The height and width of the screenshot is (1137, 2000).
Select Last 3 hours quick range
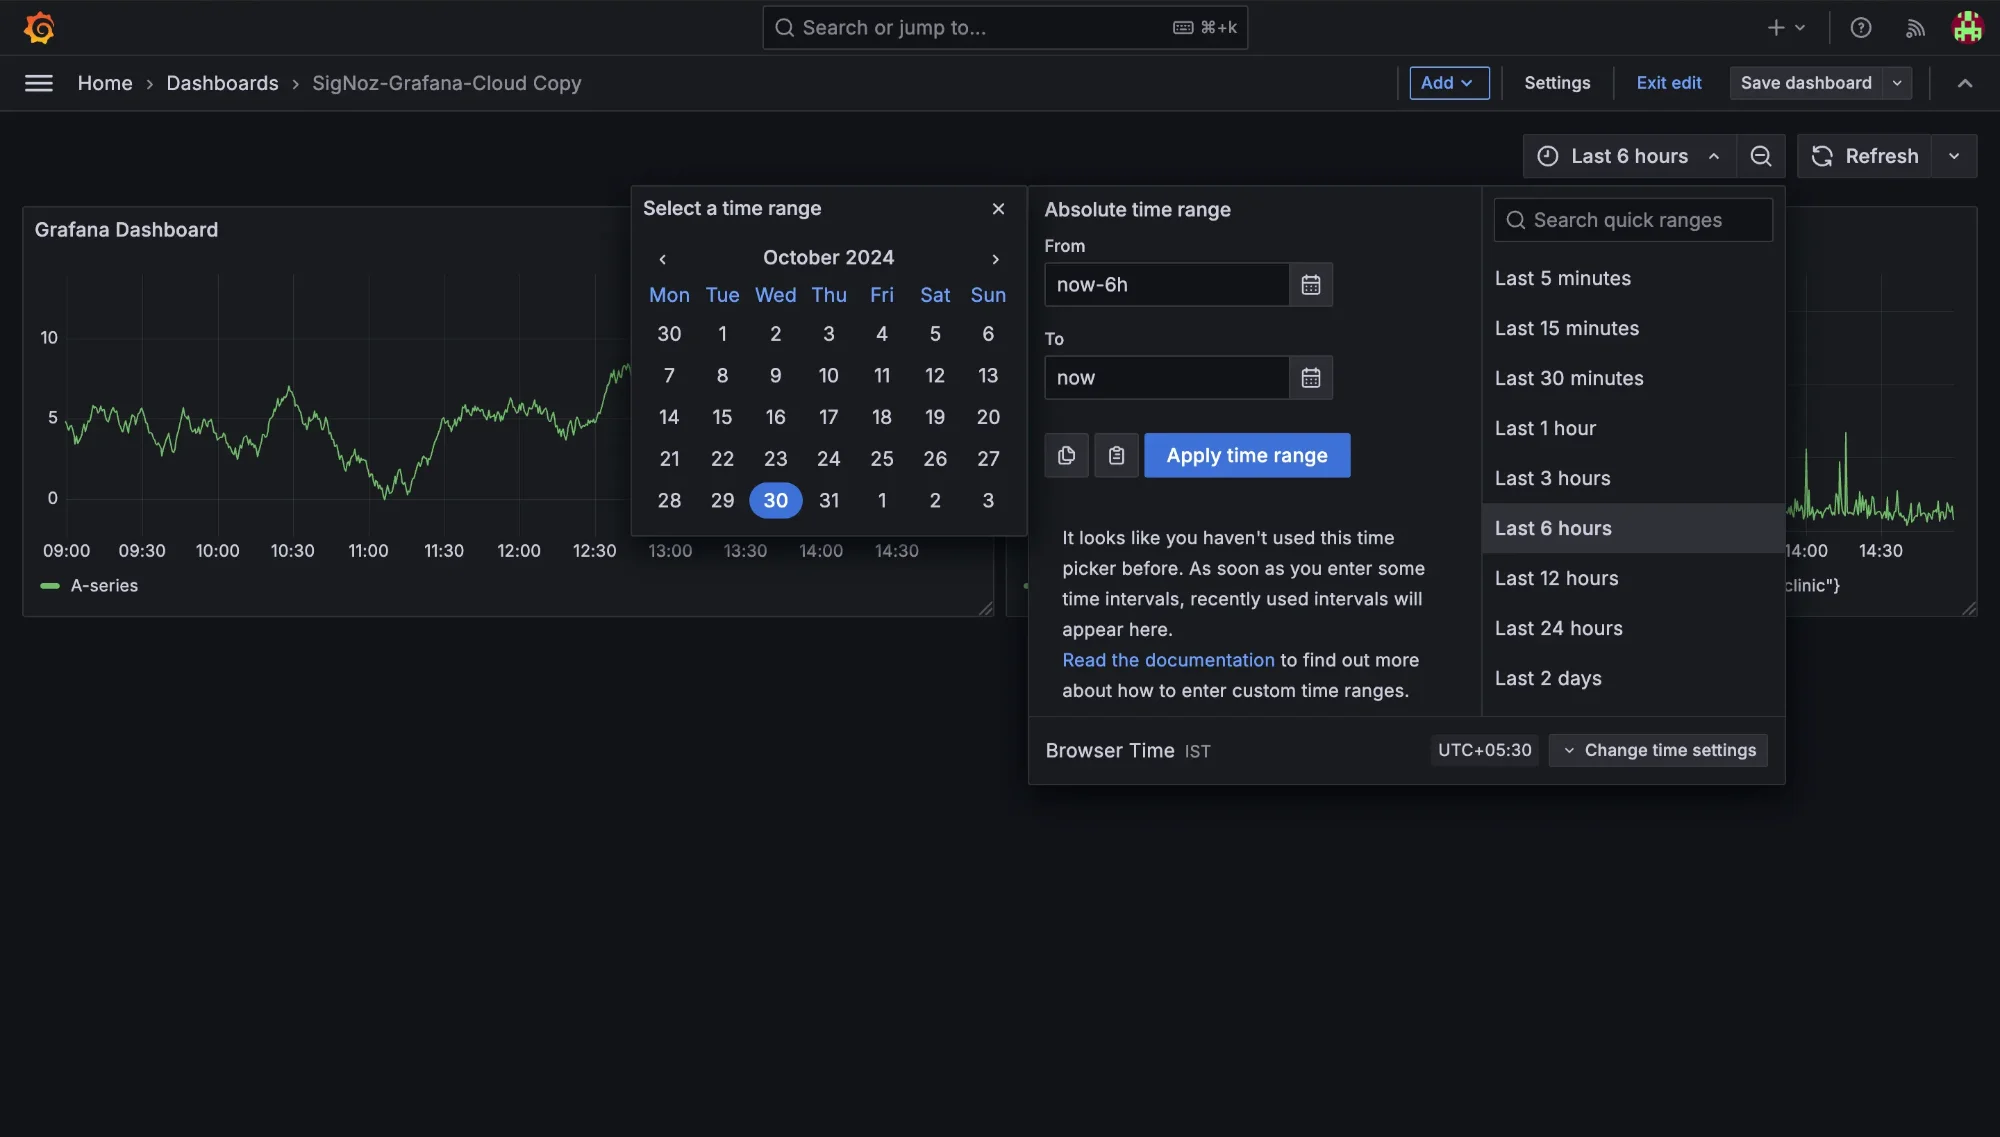tap(1633, 479)
